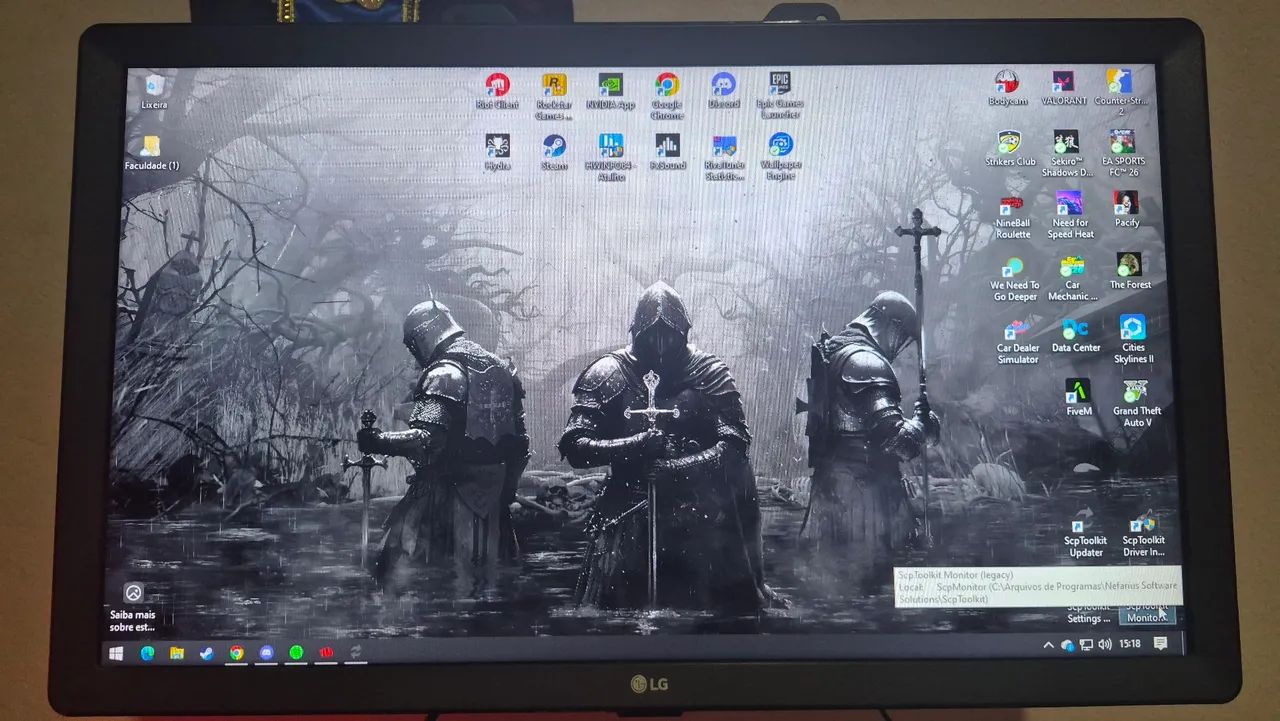Image resolution: width=1280 pixels, height=721 pixels.
Task: Select the Sekiro Shadows Die icon
Action: pyautogui.click(x=1067, y=154)
